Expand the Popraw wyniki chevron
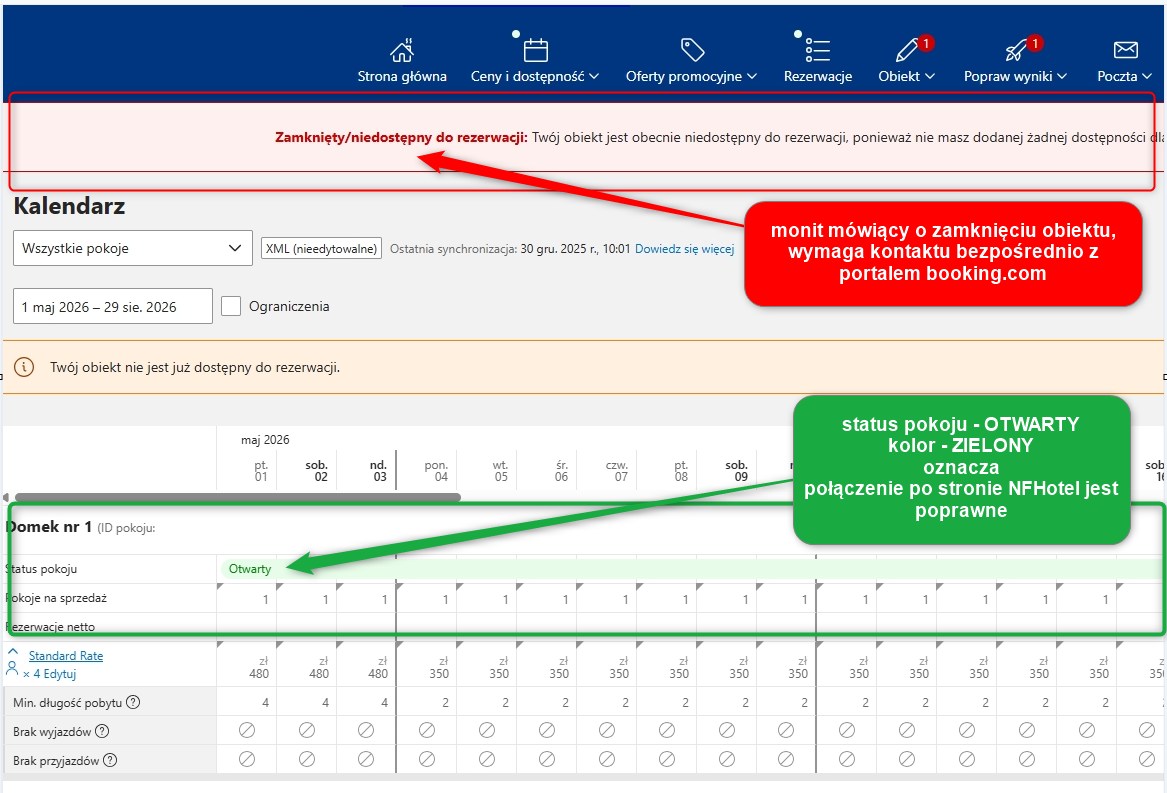 tap(1062, 76)
